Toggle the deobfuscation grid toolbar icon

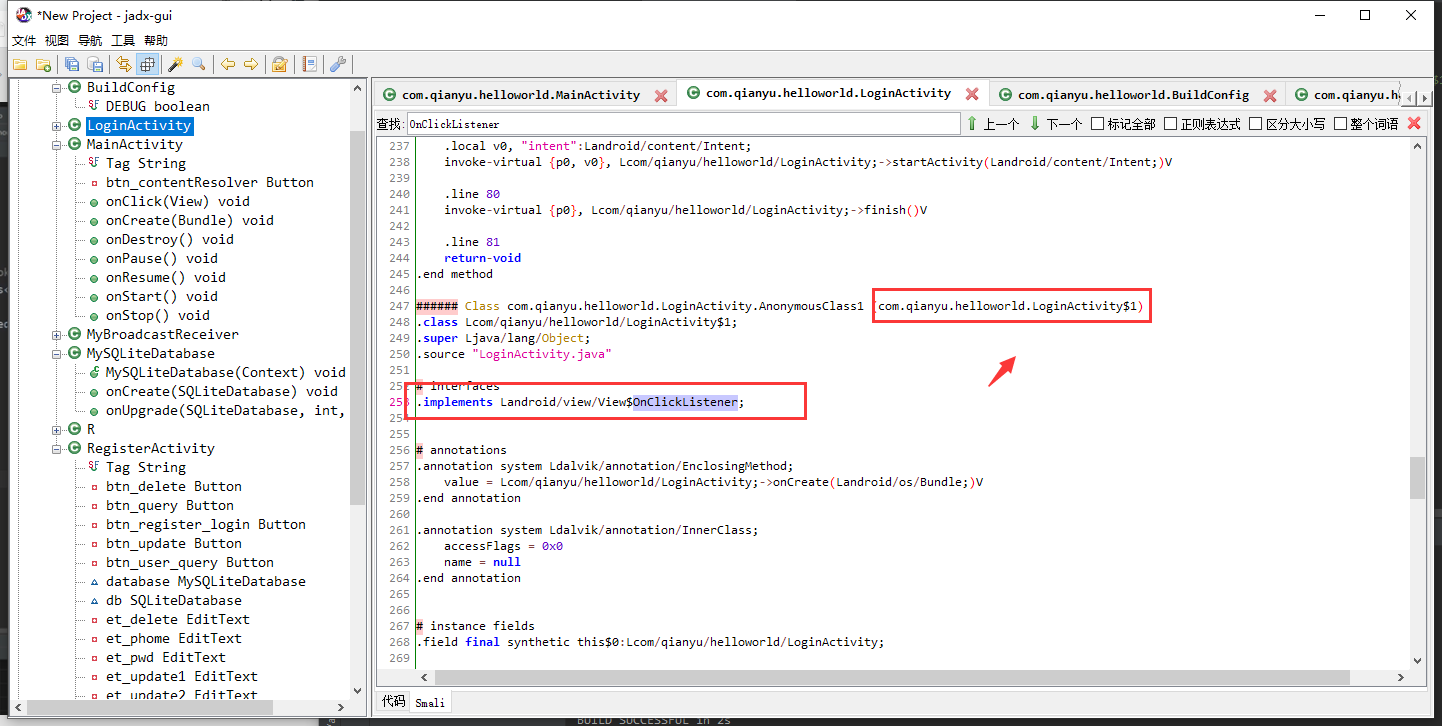(x=147, y=63)
